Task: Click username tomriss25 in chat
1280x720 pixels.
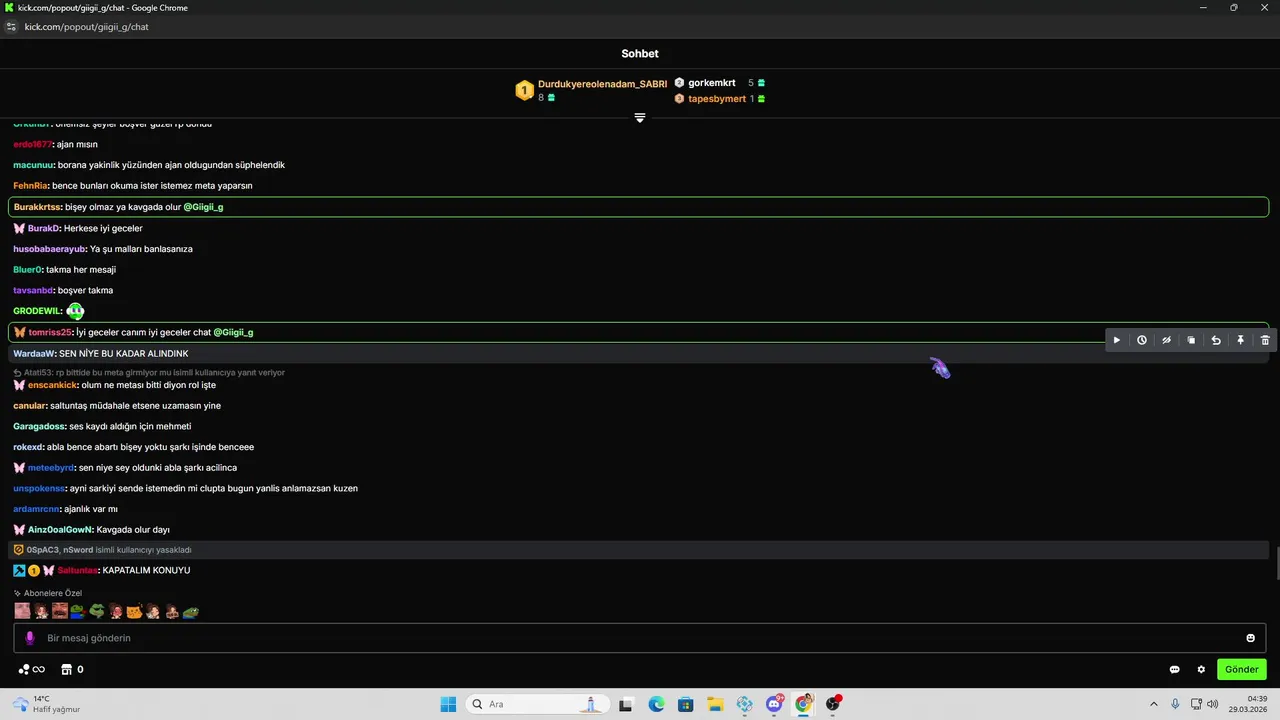Action: 50,332
